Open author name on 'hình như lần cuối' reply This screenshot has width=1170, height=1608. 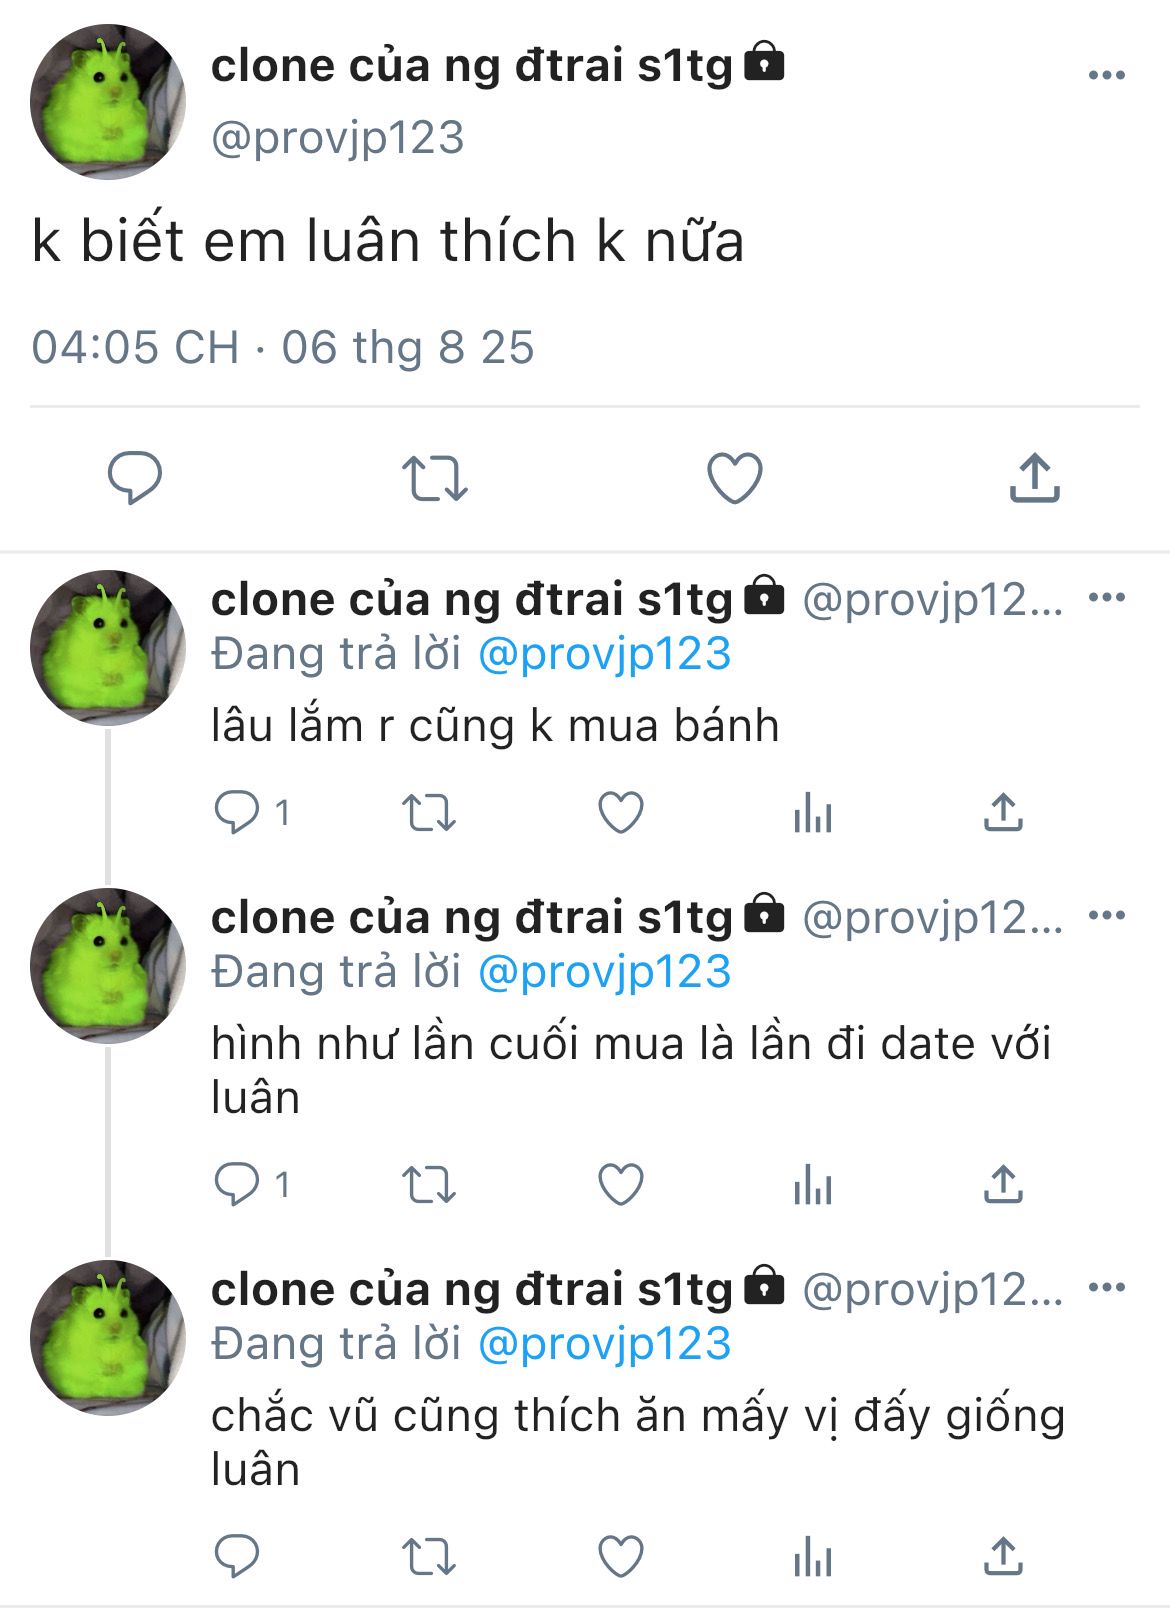point(472,918)
